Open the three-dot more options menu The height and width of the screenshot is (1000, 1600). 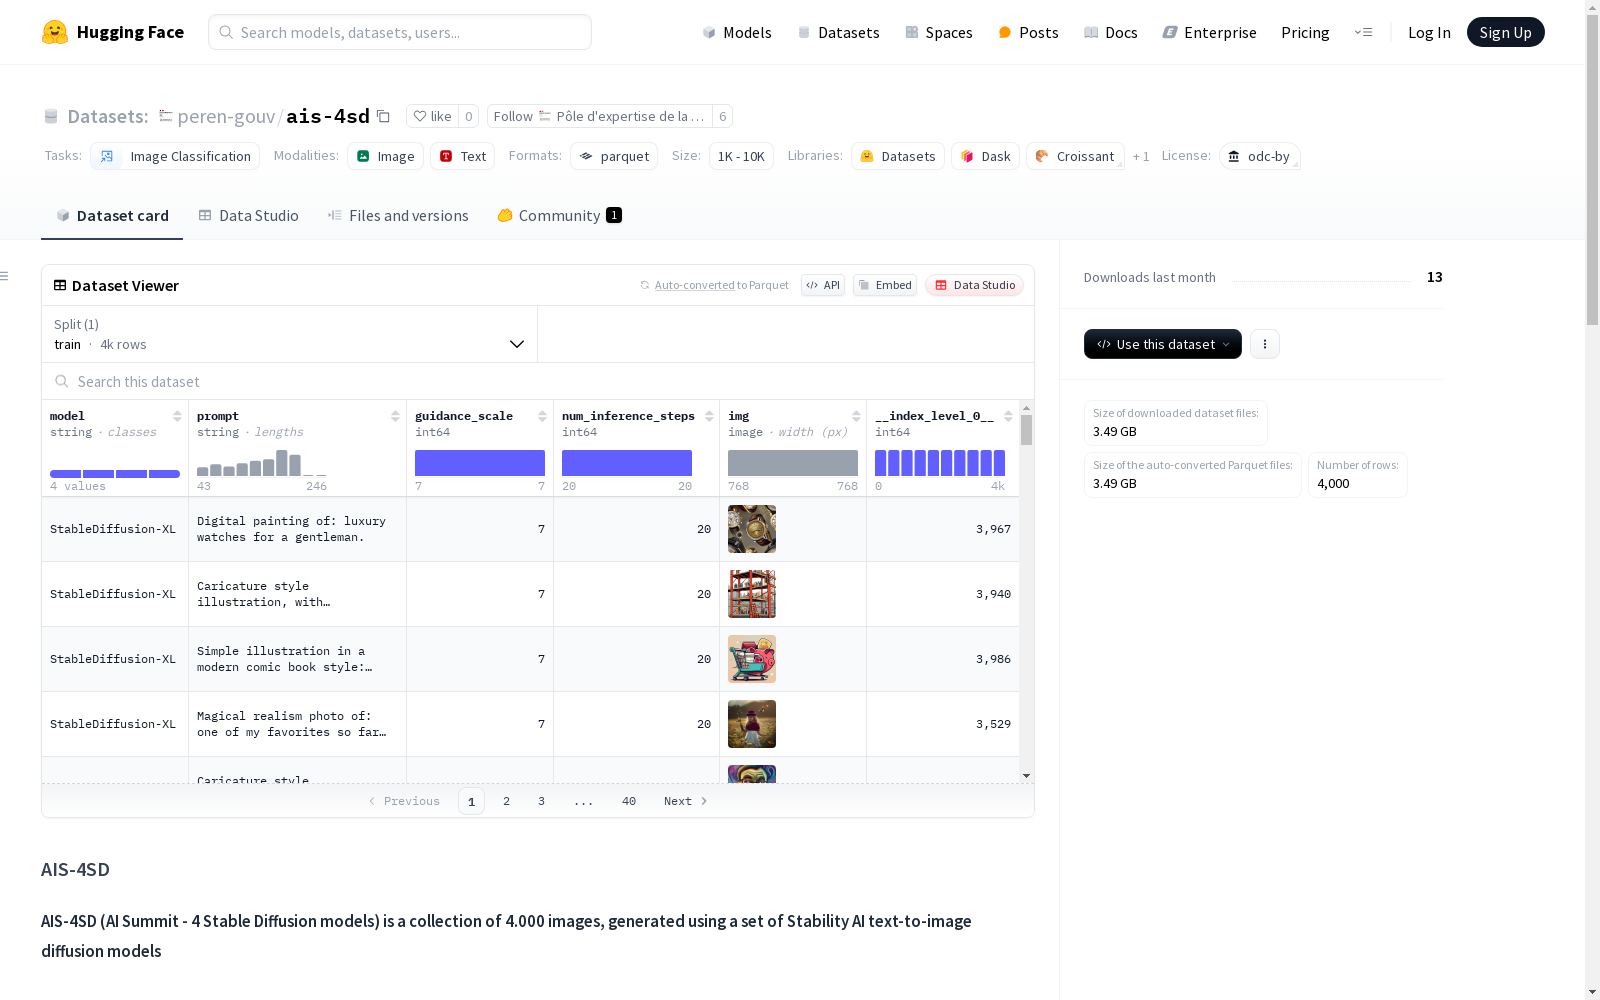pos(1265,344)
